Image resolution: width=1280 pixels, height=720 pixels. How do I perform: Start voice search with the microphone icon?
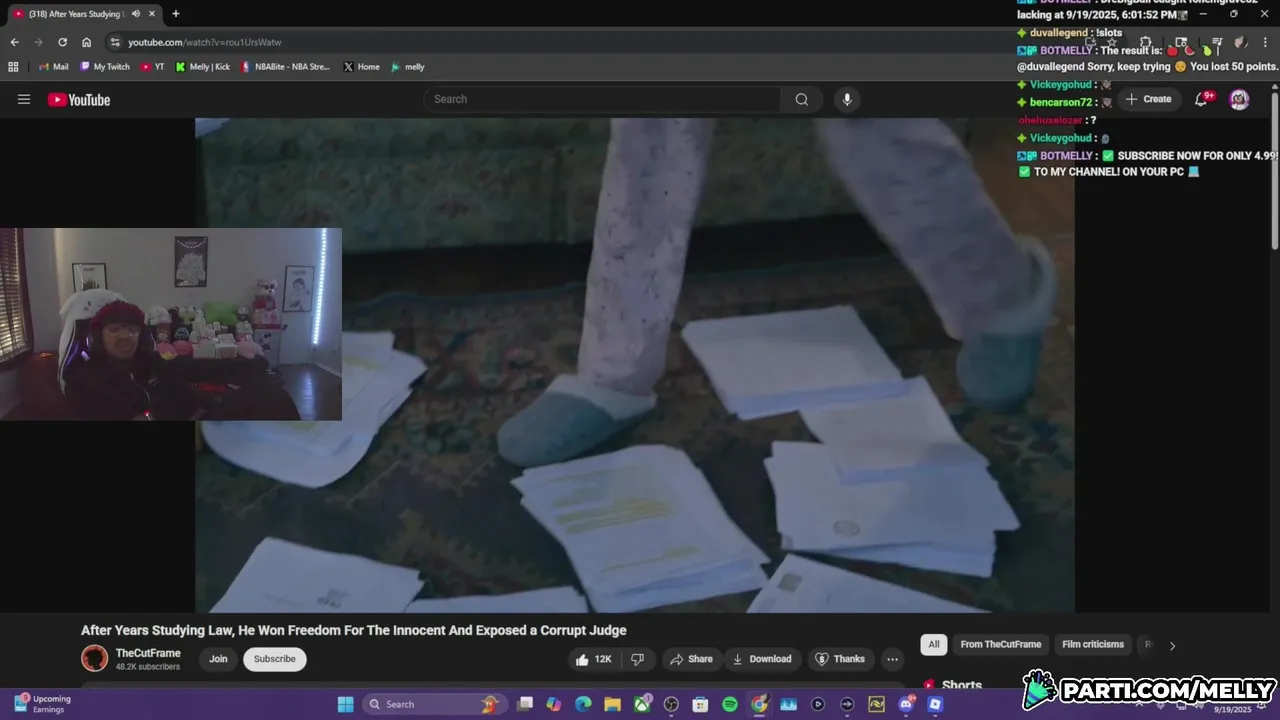pos(847,99)
